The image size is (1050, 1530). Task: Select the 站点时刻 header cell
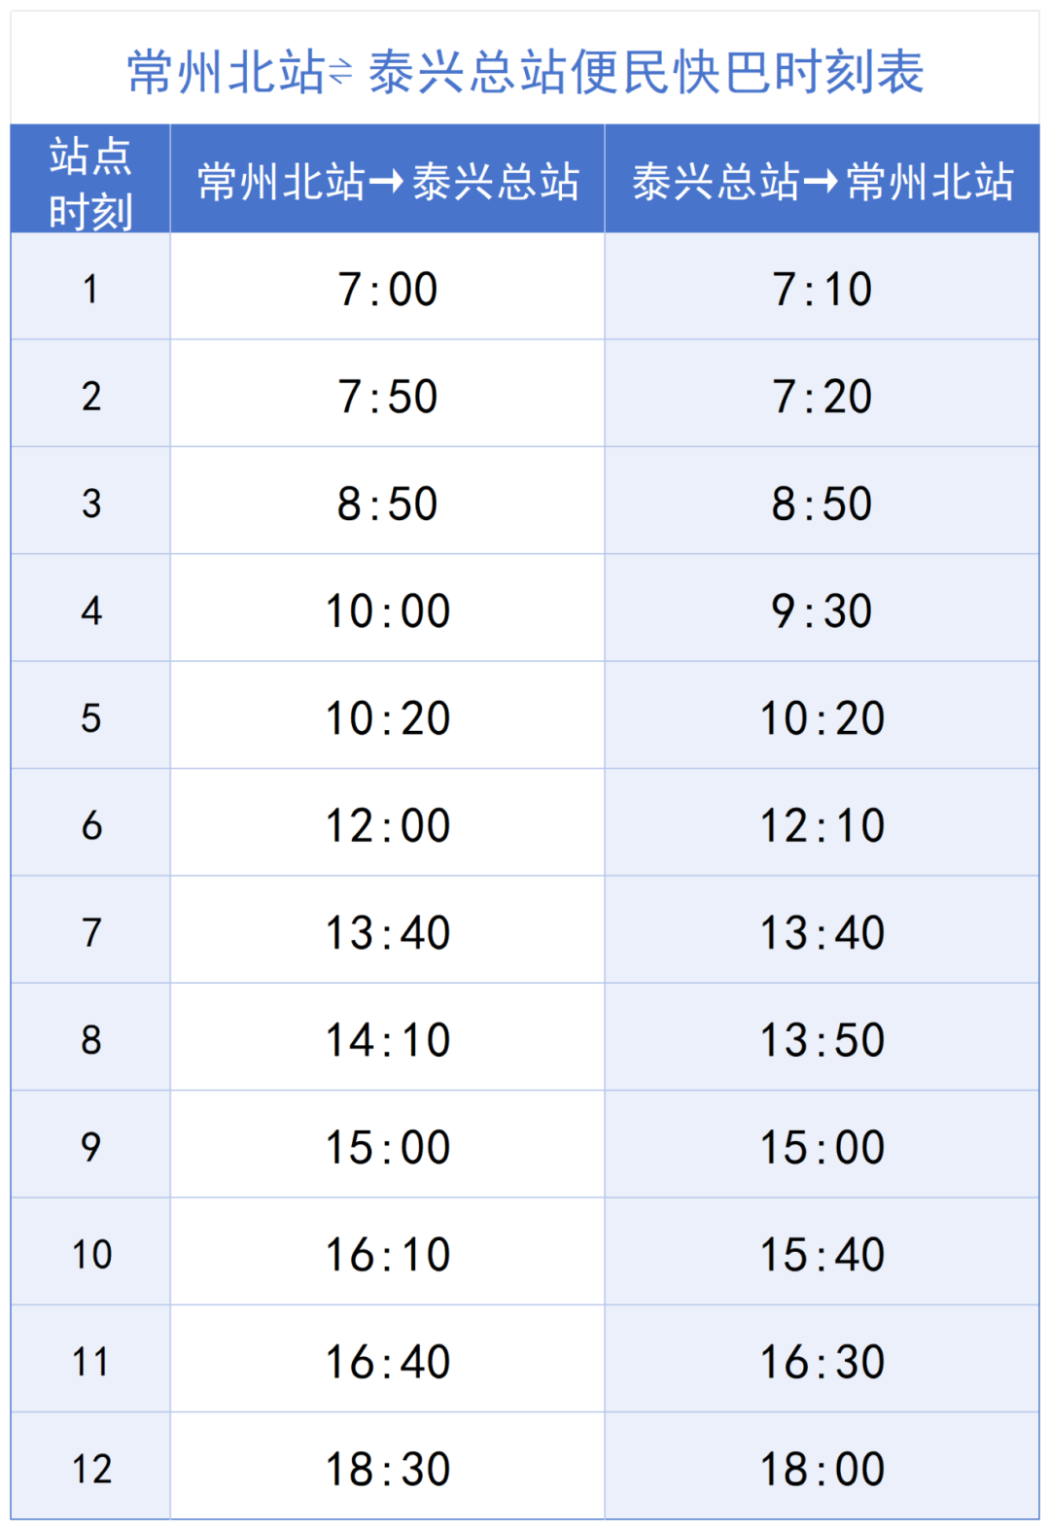click(x=91, y=180)
